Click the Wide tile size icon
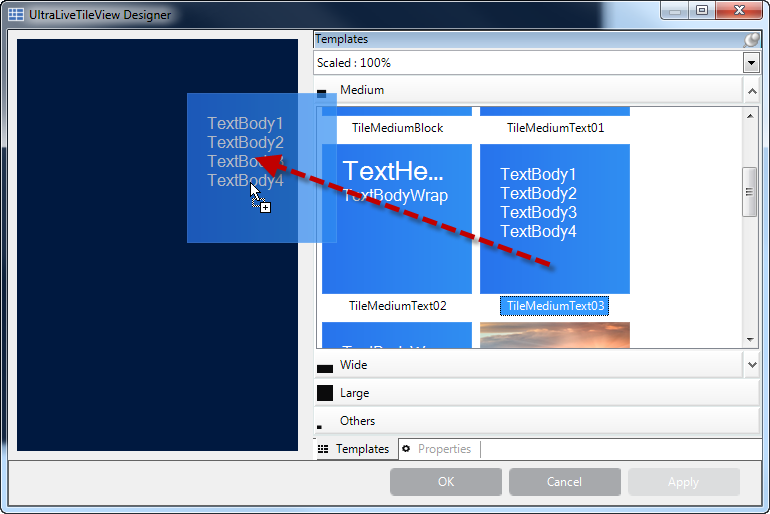The width and height of the screenshot is (770, 514). pos(324,369)
